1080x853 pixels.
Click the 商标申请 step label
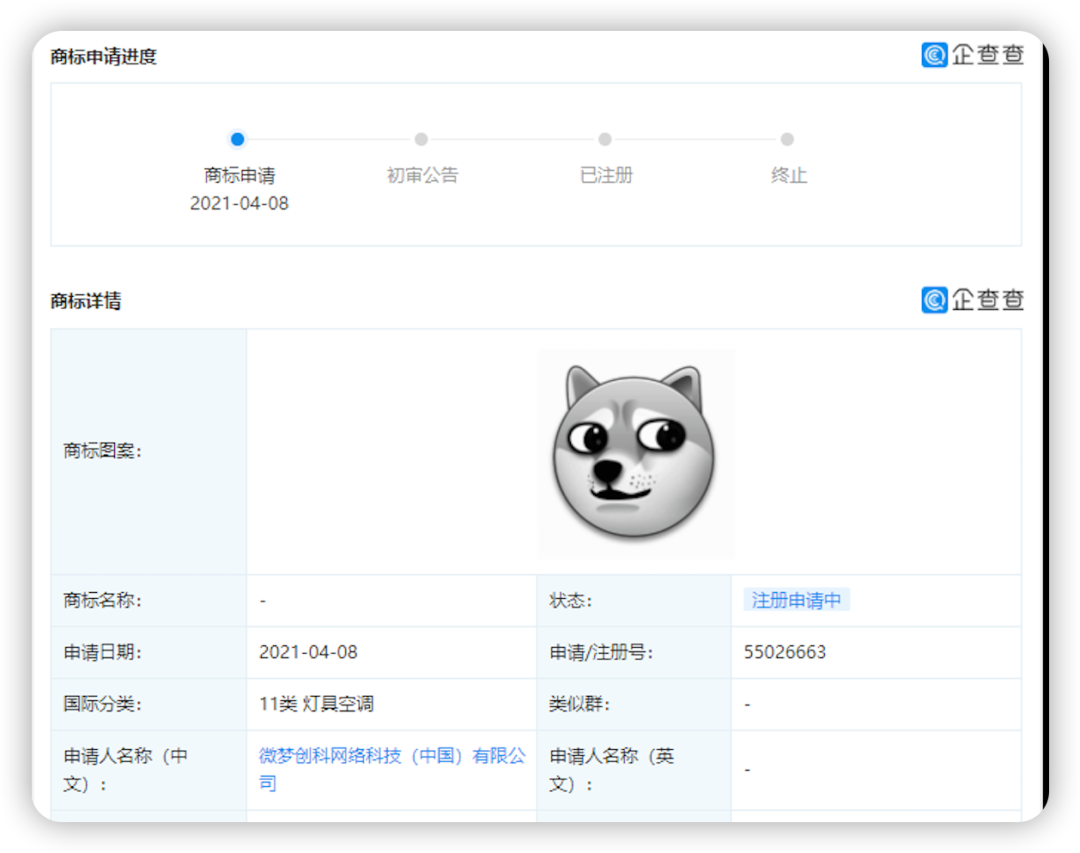(239, 175)
